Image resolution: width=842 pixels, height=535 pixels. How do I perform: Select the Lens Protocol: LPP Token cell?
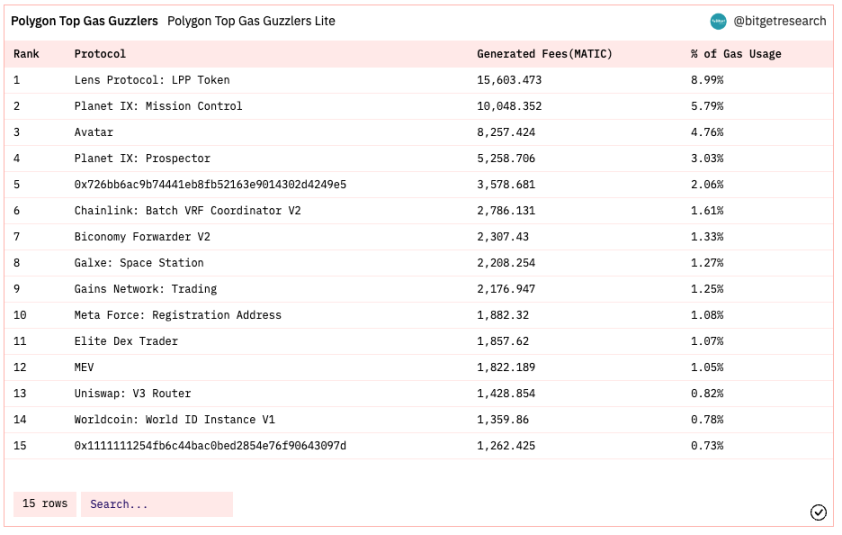[152, 80]
